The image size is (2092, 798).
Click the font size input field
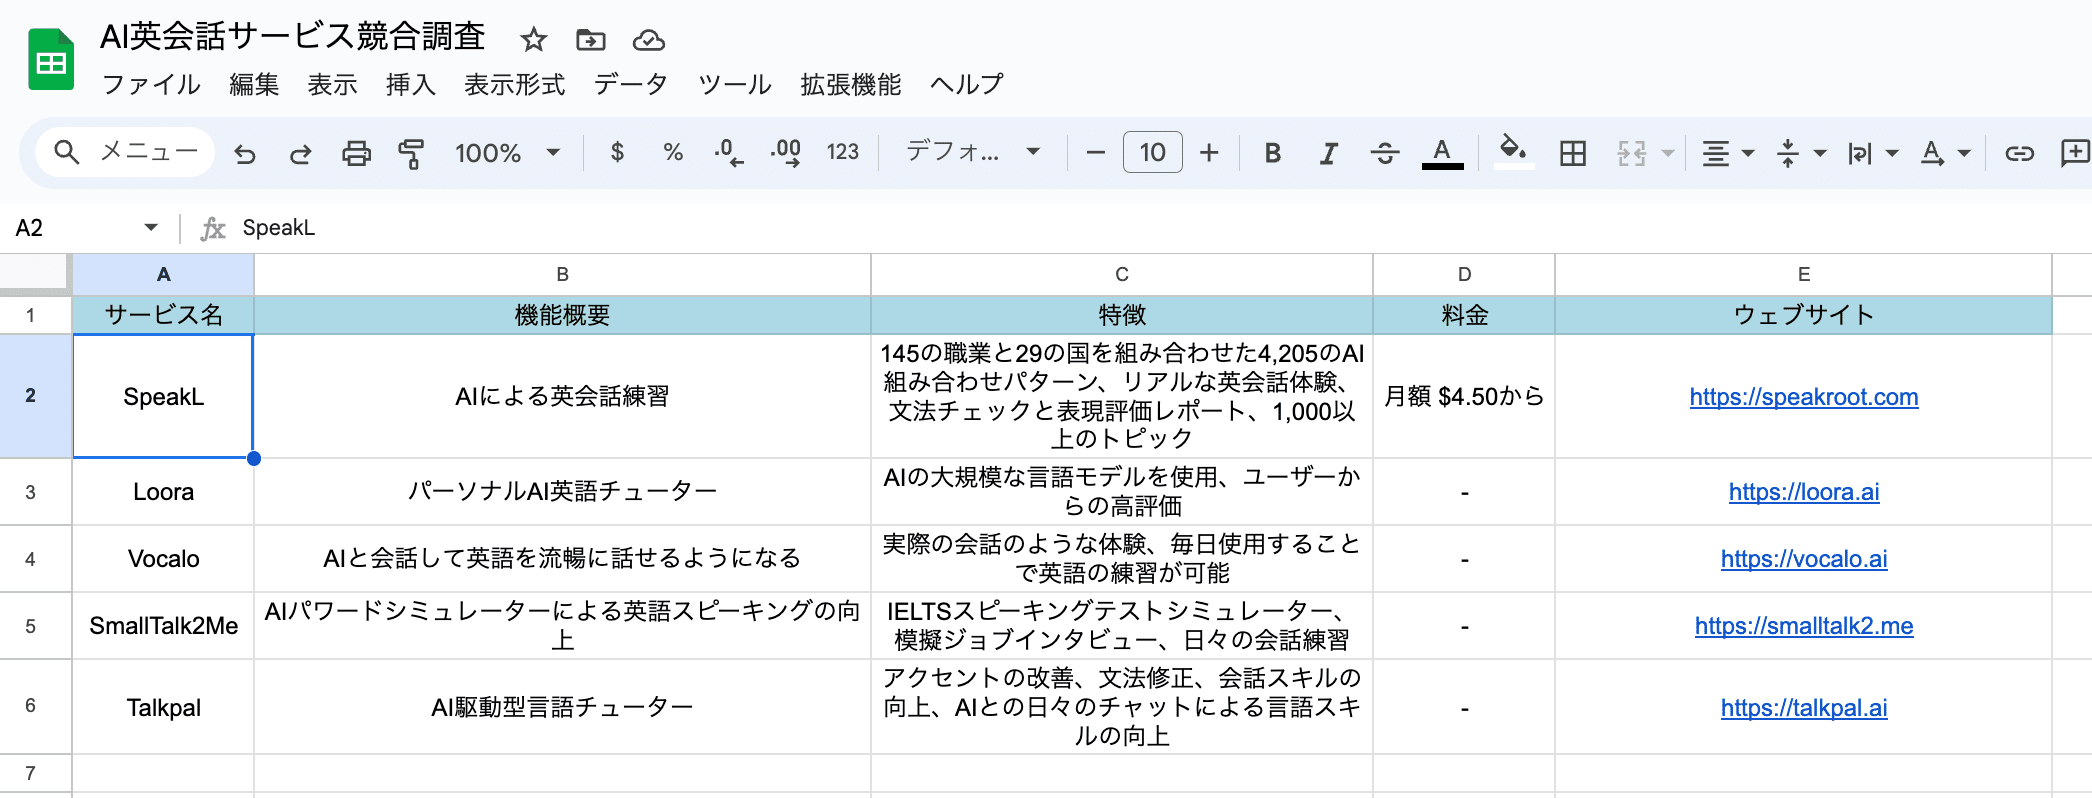click(1152, 153)
